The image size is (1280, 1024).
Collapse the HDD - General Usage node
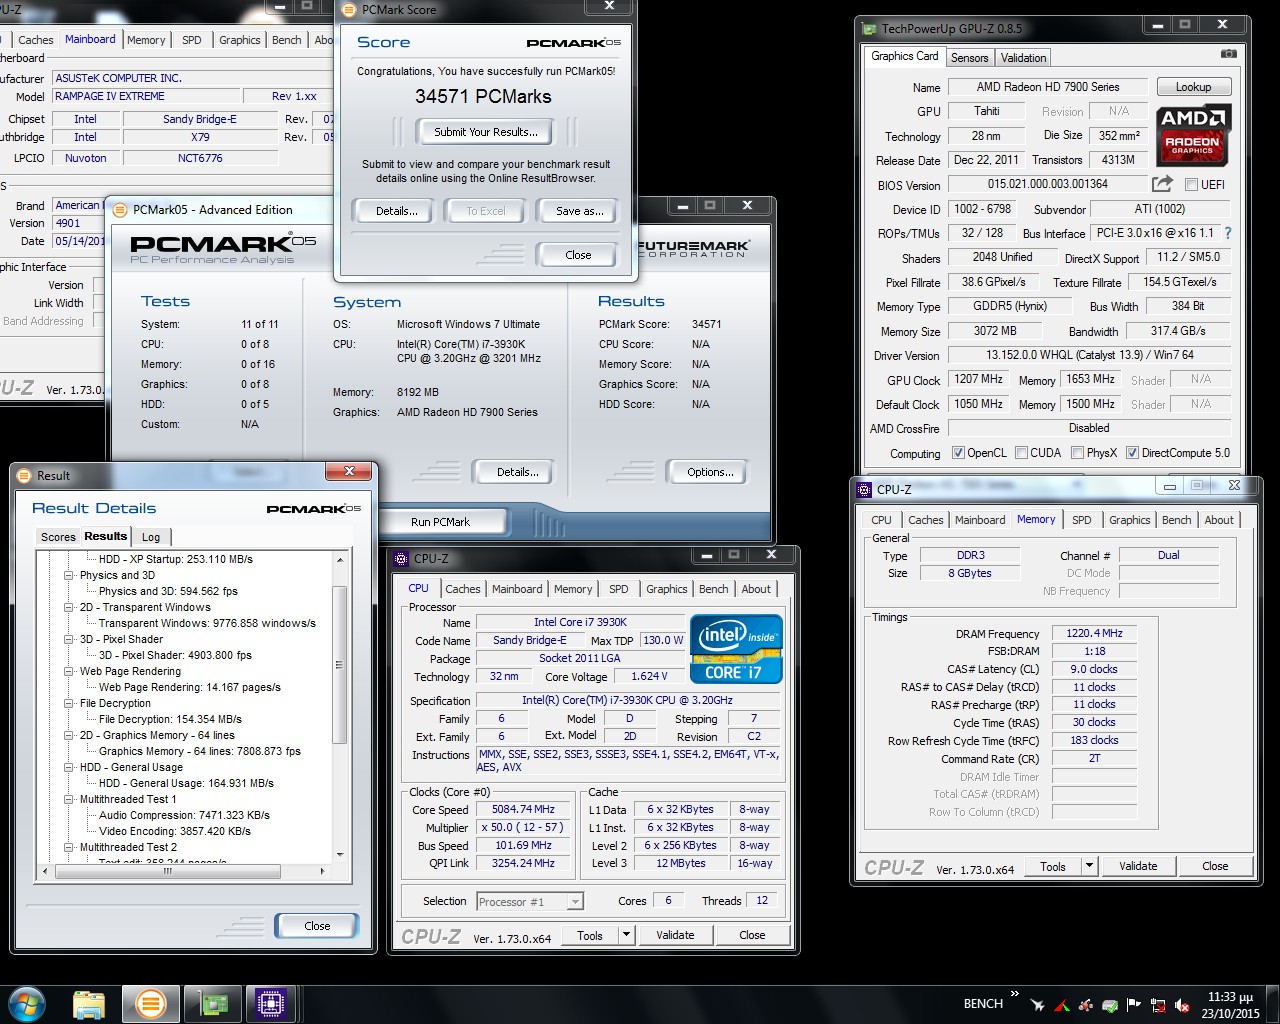[x=69, y=767]
